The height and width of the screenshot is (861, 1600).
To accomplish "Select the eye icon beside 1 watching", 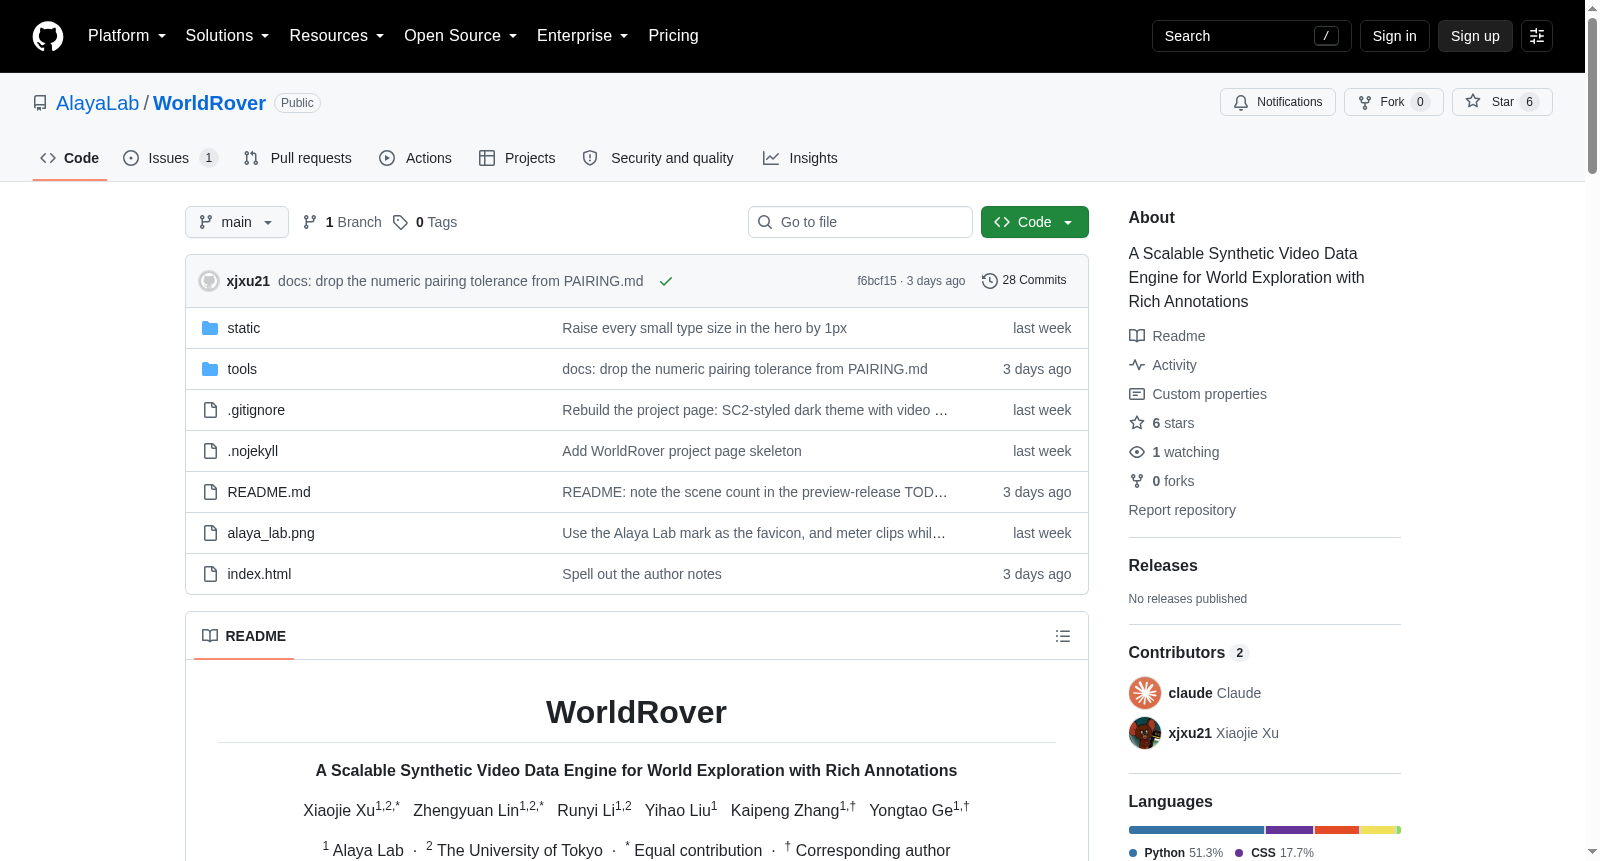I will [1137, 452].
